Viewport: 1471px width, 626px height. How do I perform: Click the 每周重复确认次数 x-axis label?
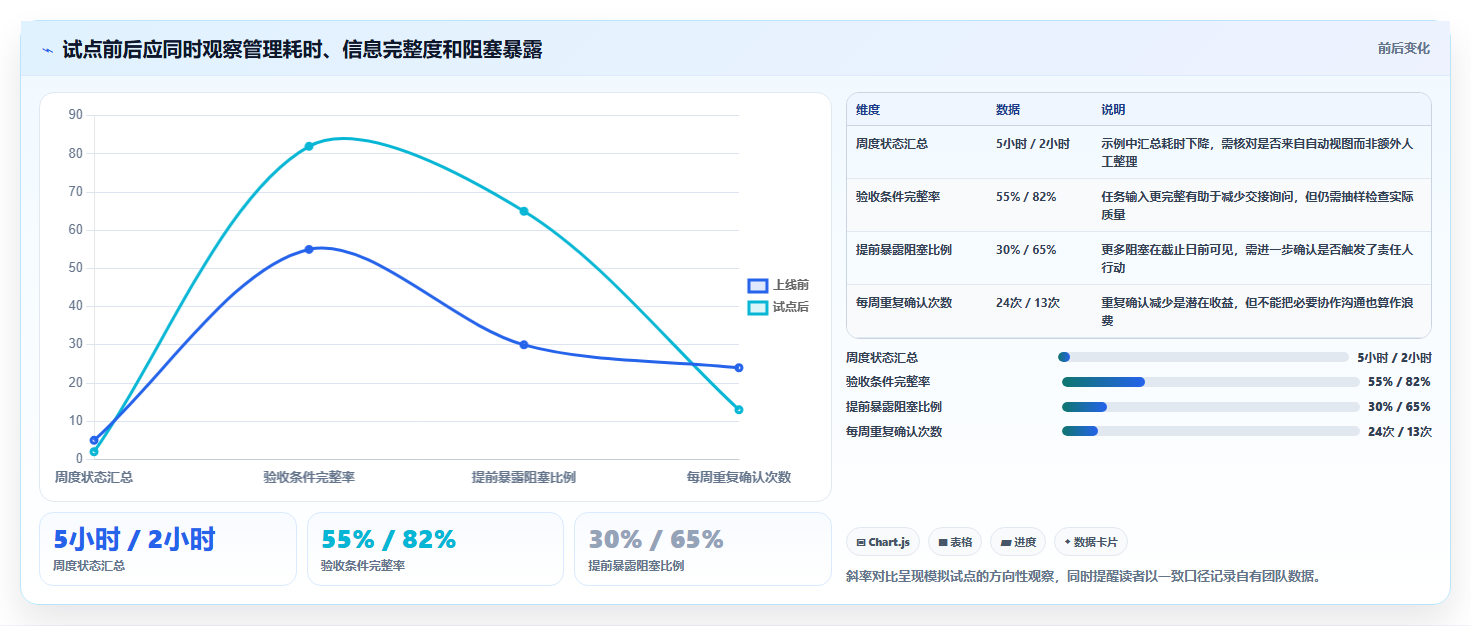[739, 477]
